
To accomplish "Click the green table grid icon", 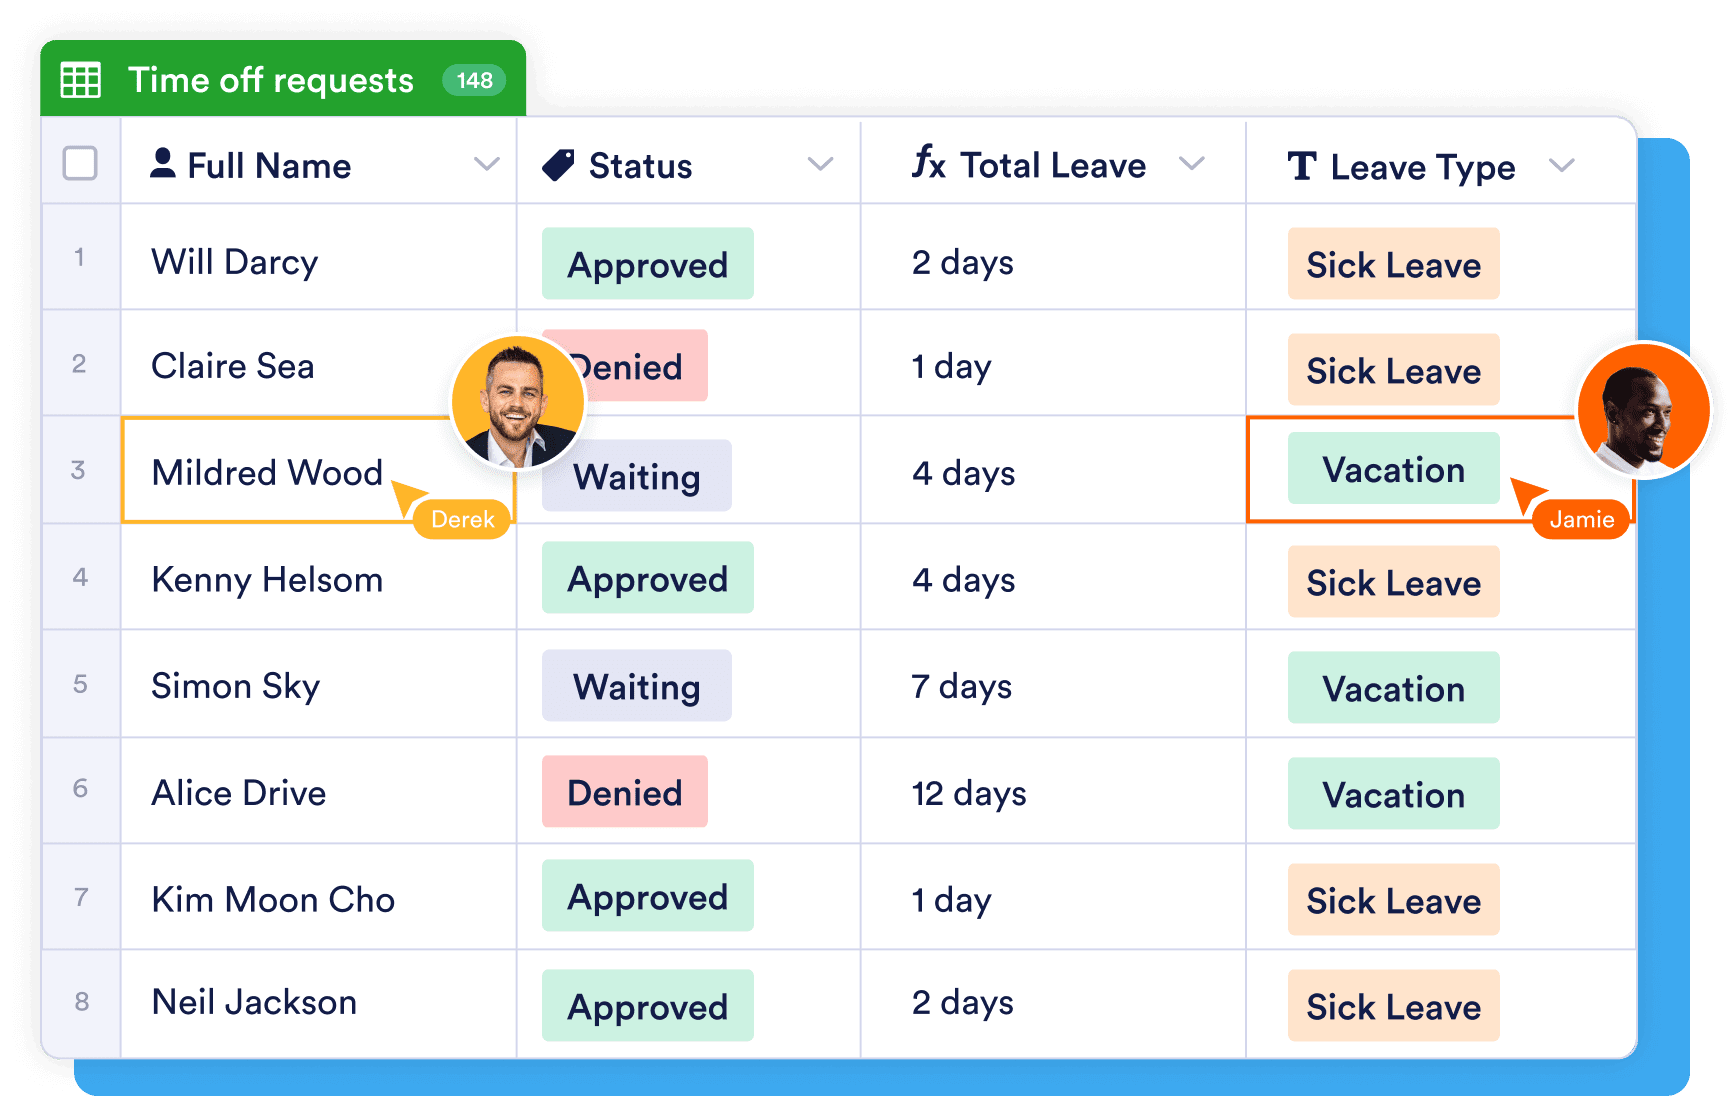I will click(81, 80).
